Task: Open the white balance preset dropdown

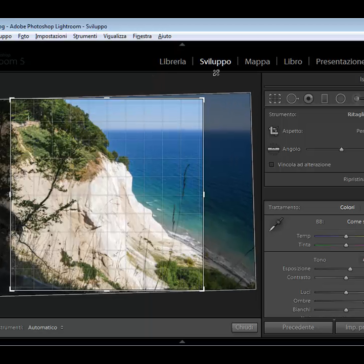Action: [355, 222]
